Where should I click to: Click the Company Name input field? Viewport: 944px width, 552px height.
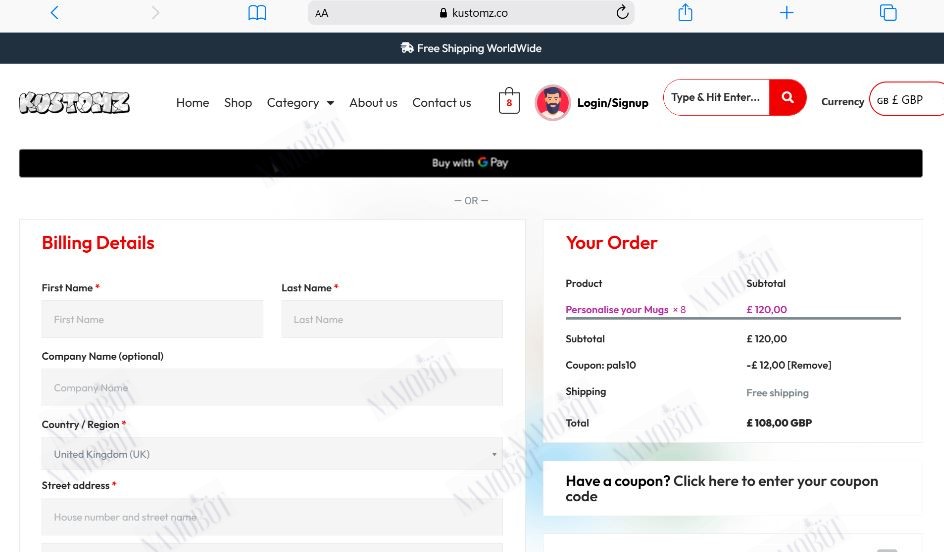tap(272, 387)
